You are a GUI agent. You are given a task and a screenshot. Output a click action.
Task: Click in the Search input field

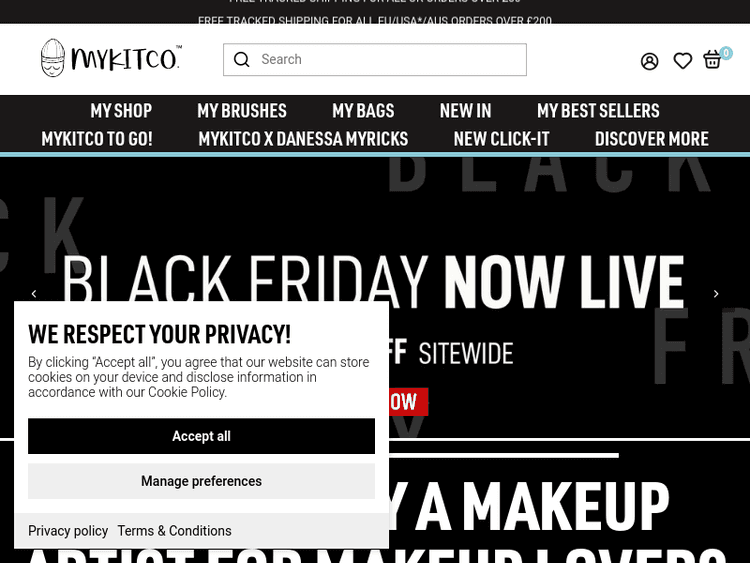375,59
